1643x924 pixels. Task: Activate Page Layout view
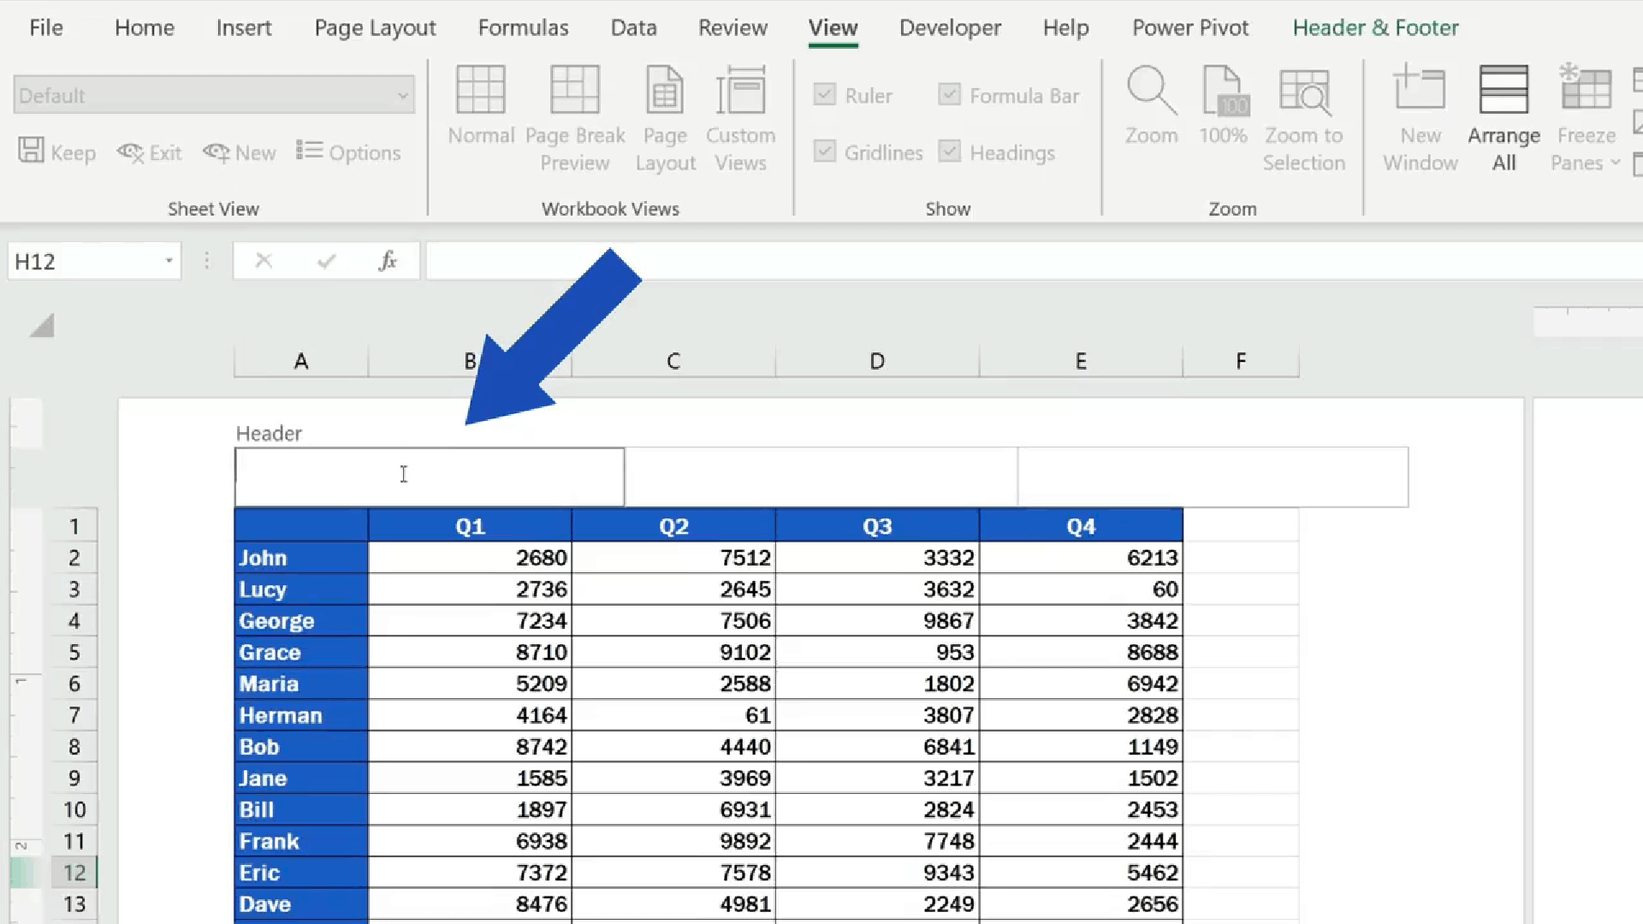664,115
